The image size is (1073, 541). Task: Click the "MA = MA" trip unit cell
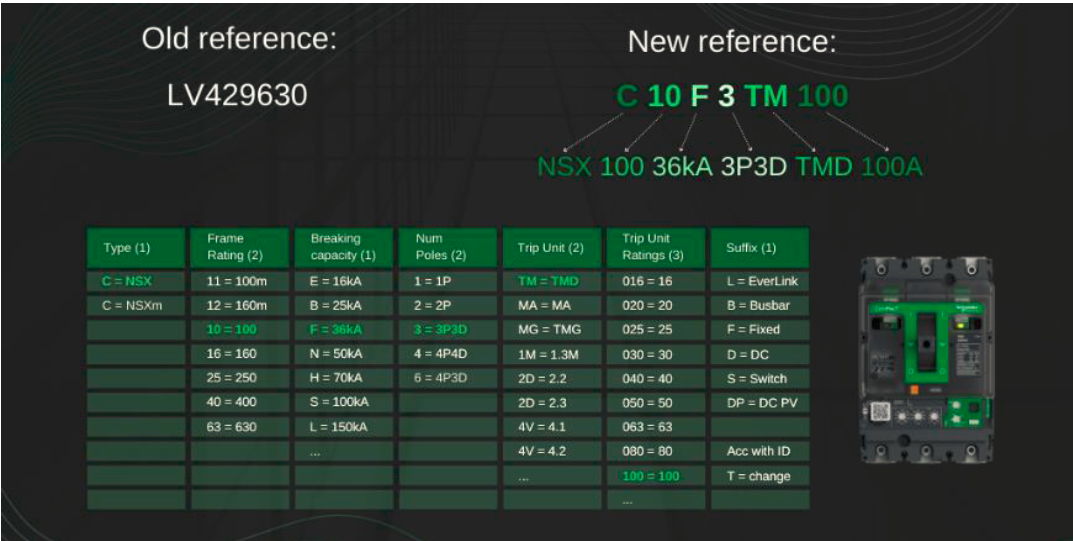click(x=552, y=306)
